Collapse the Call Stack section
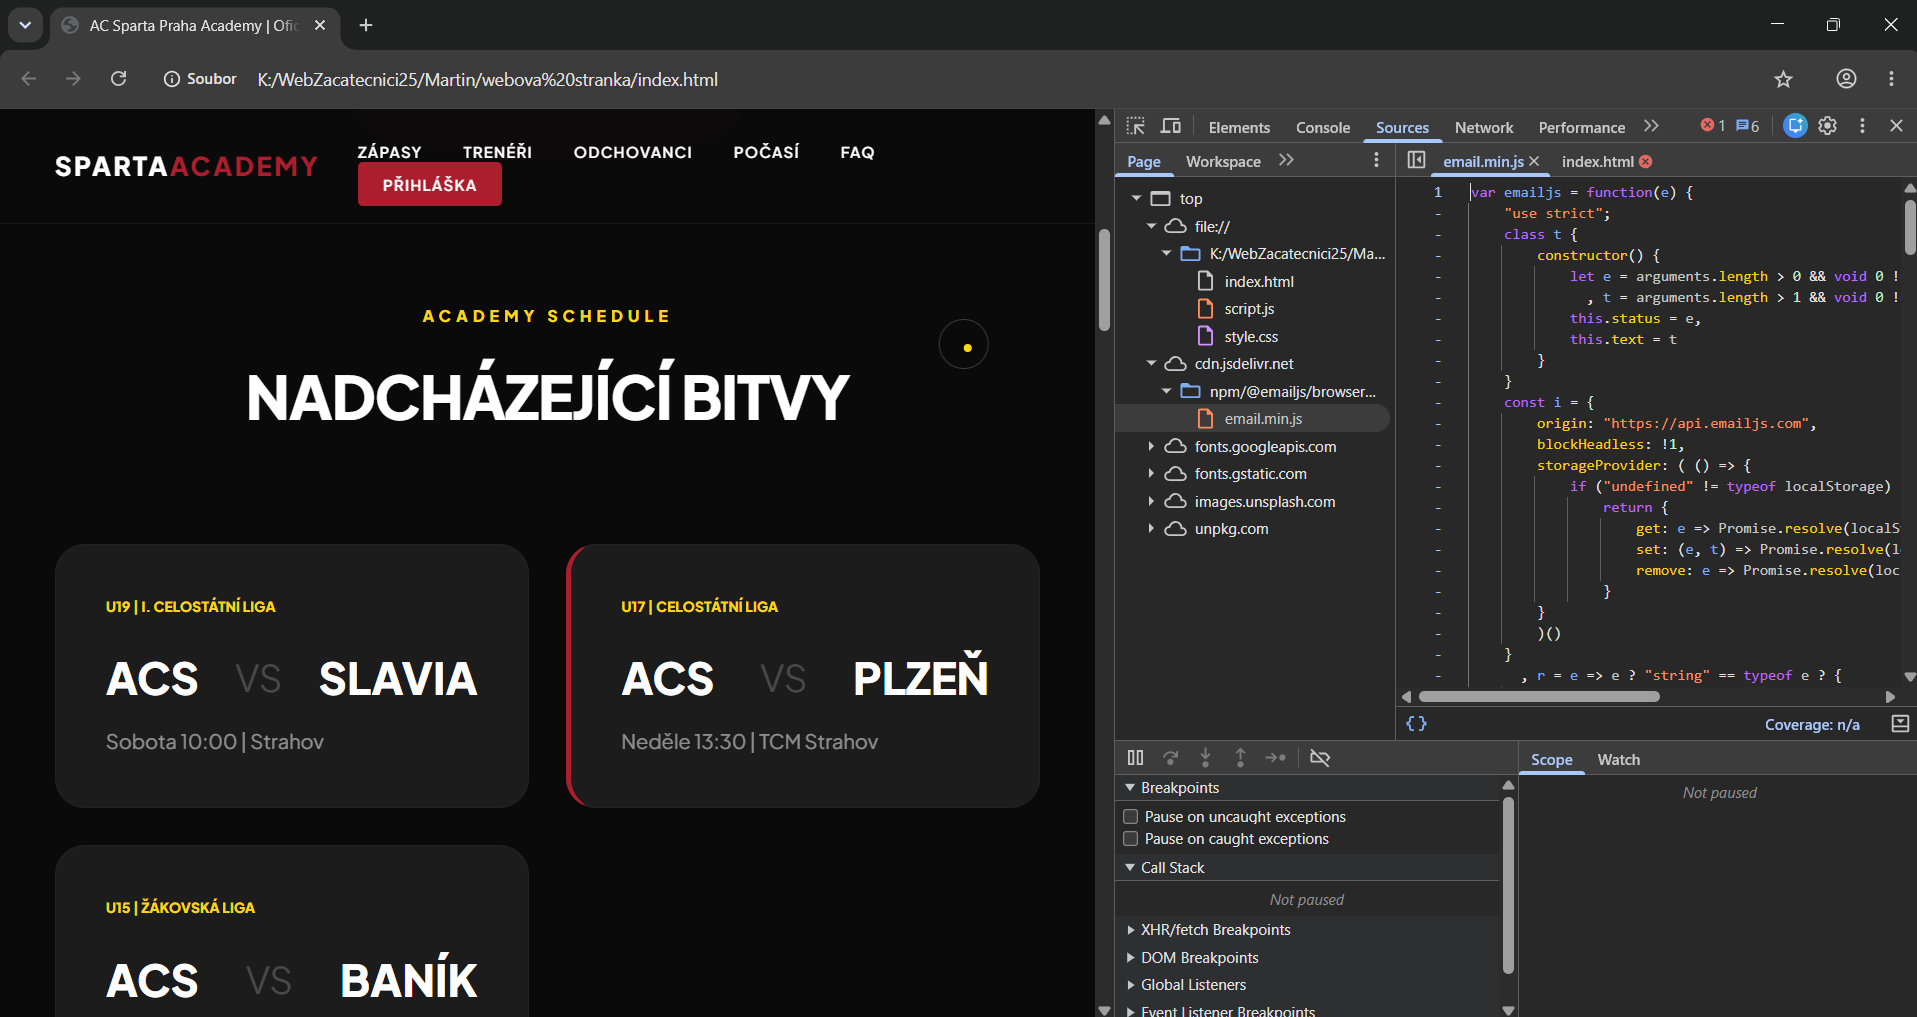 click(x=1130, y=868)
